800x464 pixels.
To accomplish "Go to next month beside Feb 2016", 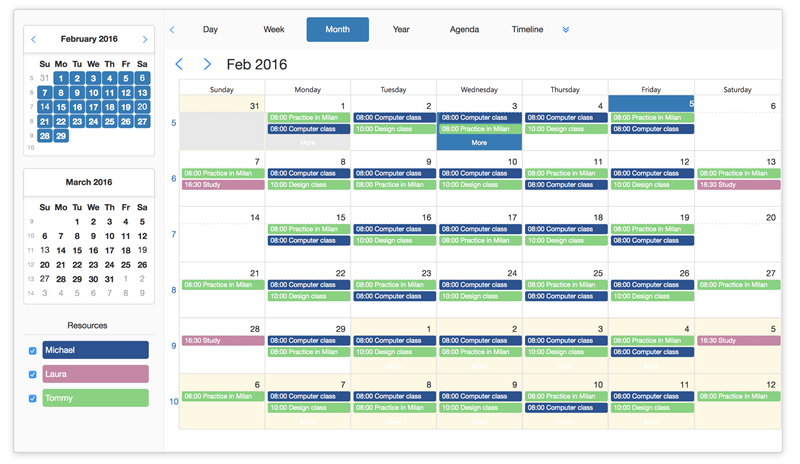I will [x=207, y=64].
